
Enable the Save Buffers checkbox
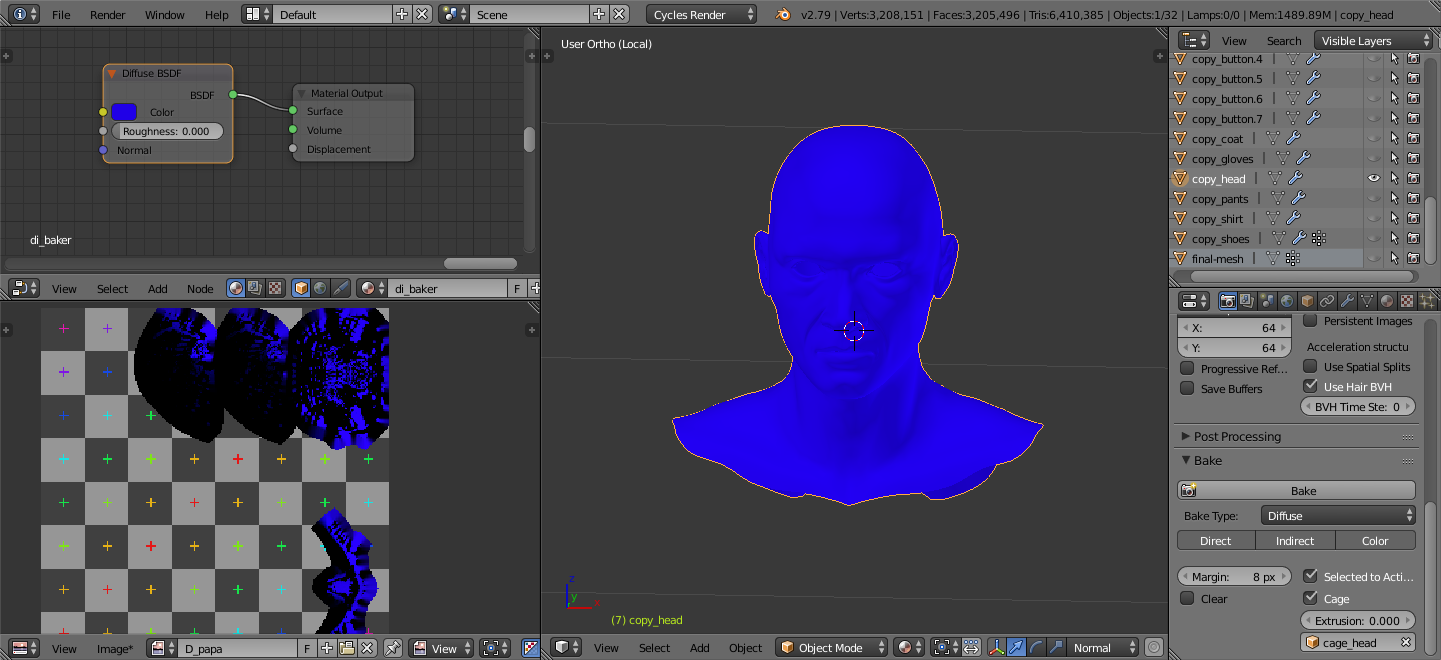[1189, 389]
